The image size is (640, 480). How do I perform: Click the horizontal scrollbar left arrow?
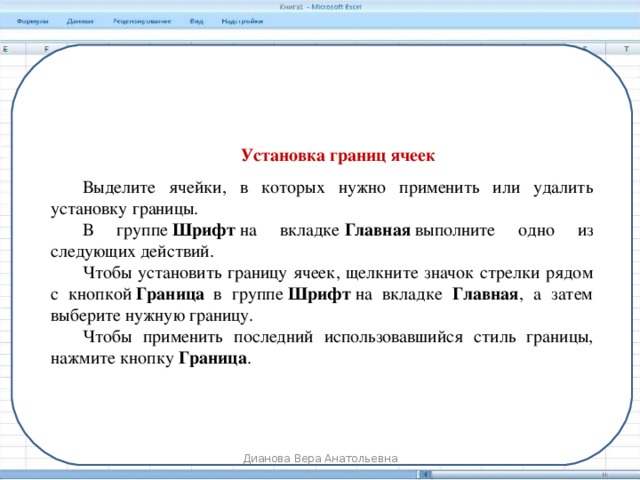click(426, 475)
